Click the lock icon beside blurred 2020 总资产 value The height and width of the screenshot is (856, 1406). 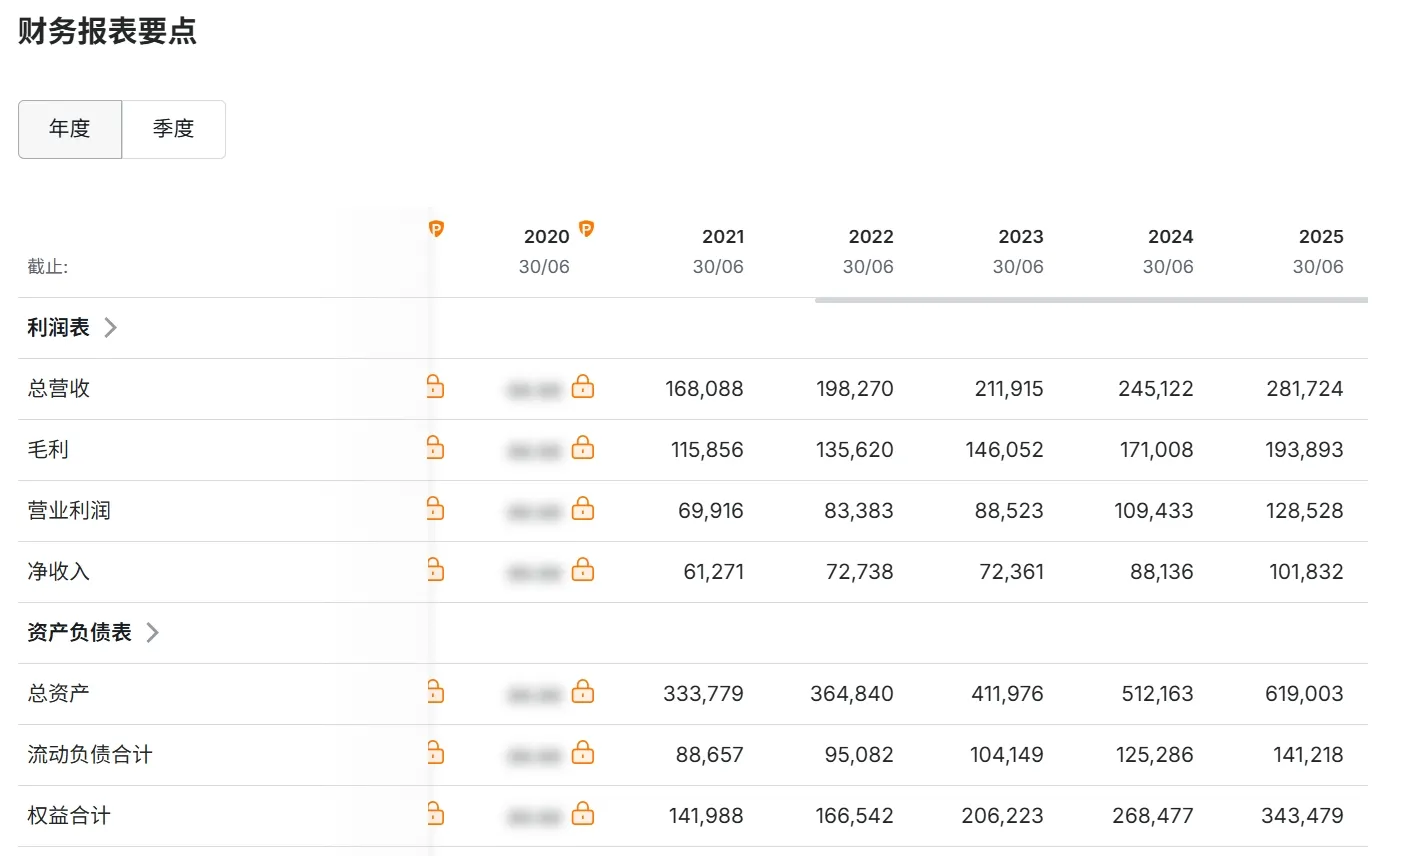[x=582, y=692]
